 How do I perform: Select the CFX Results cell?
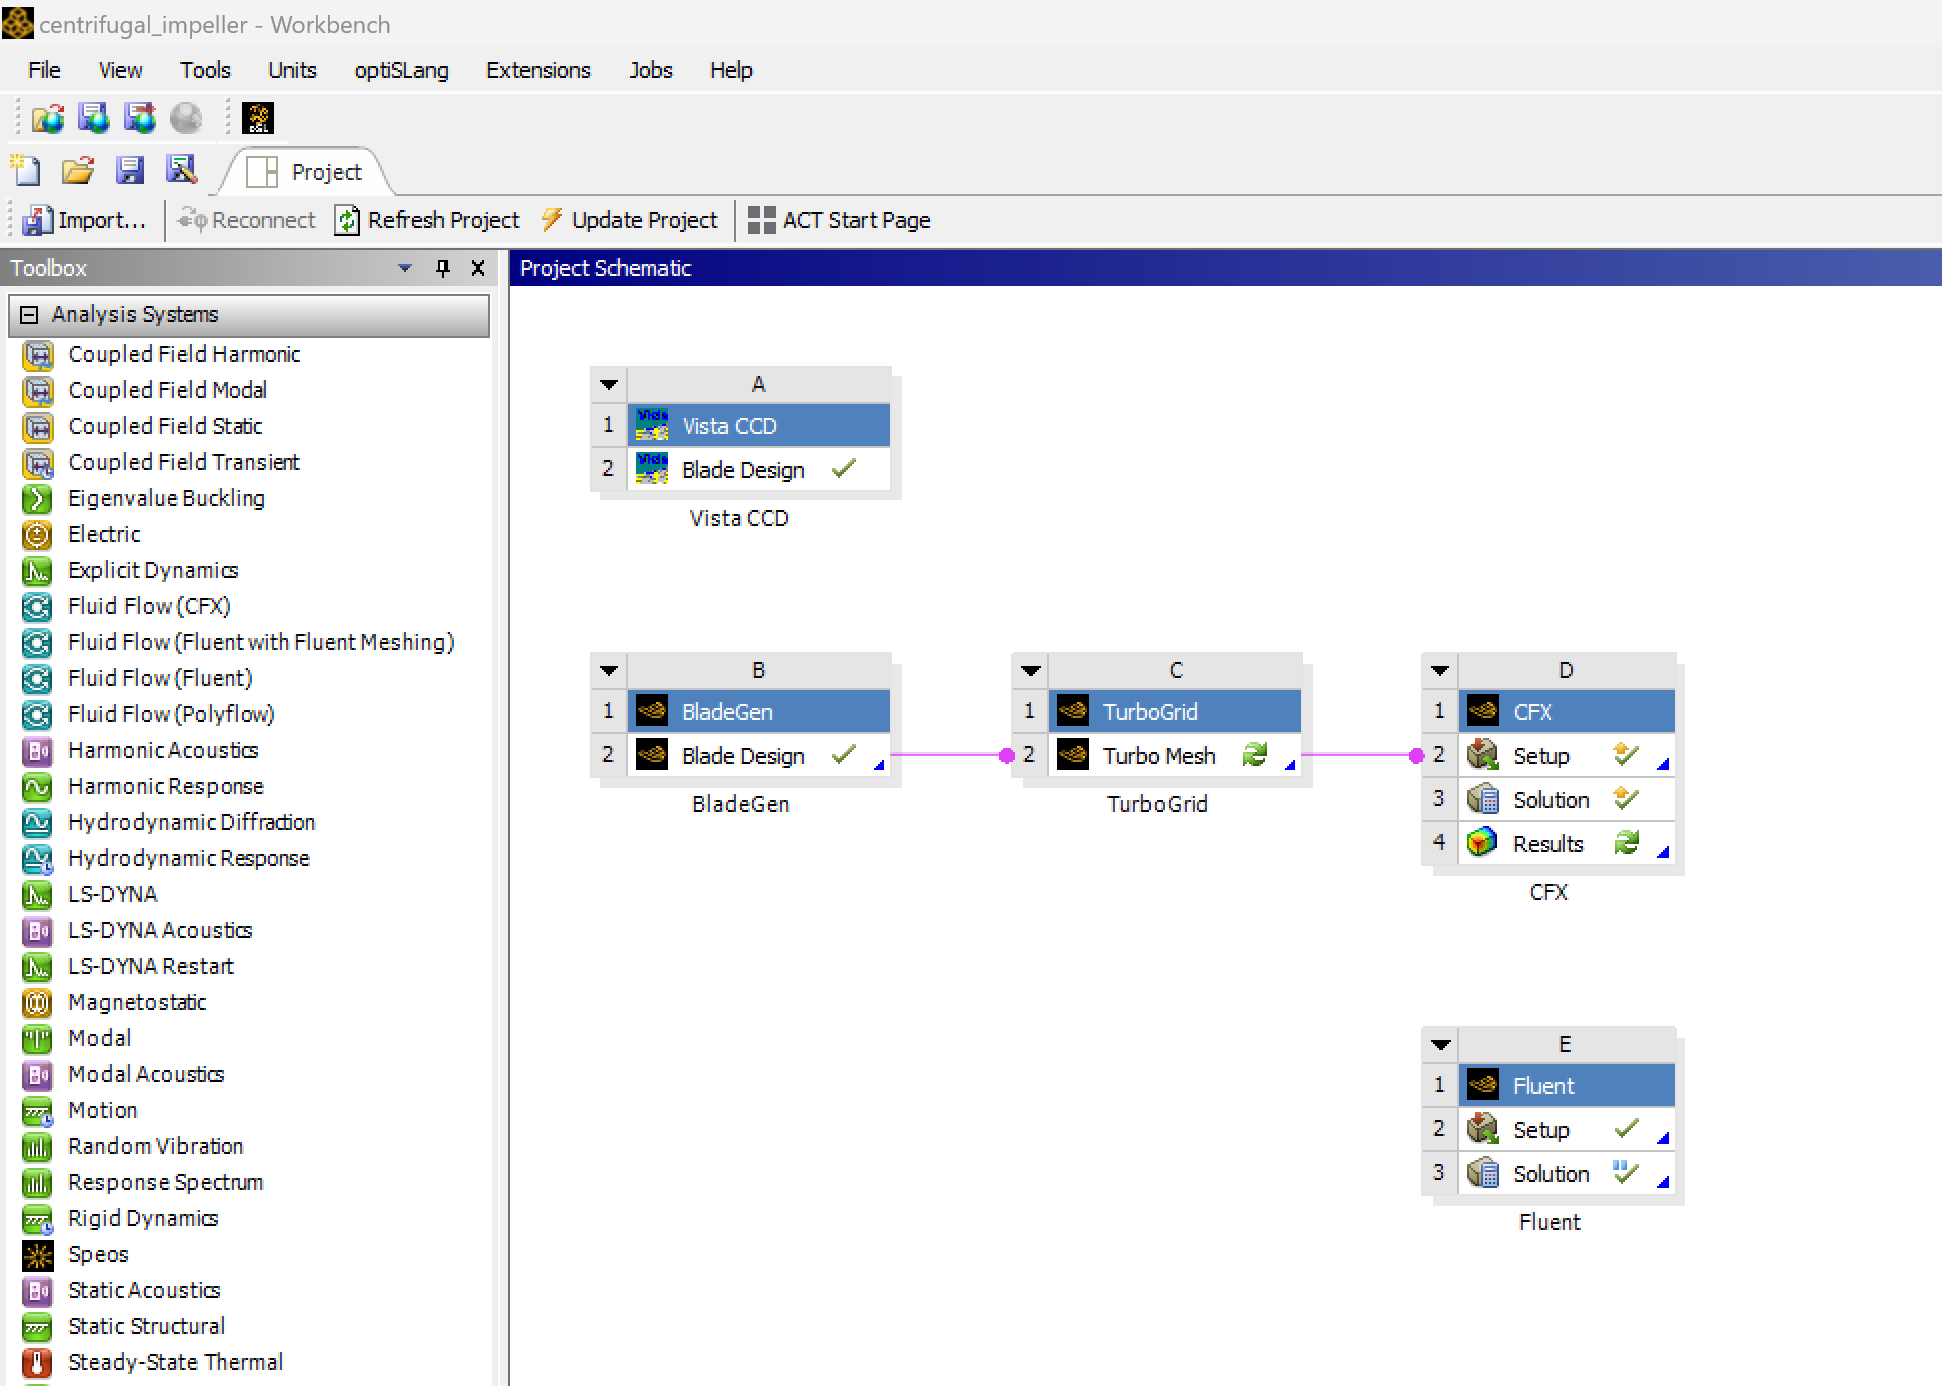1566,843
